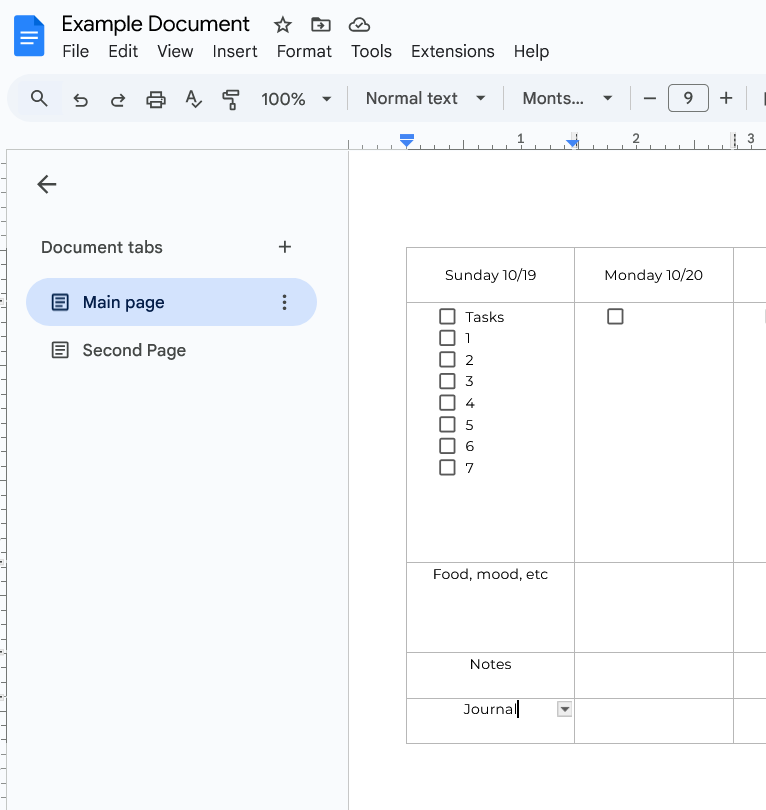Click the undo arrow icon
The width and height of the screenshot is (766, 810).
pyautogui.click(x=81, y=99)
